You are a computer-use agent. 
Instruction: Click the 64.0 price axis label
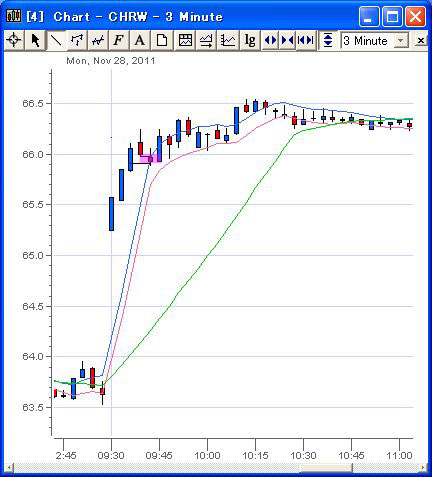click(x=33, y=356)
